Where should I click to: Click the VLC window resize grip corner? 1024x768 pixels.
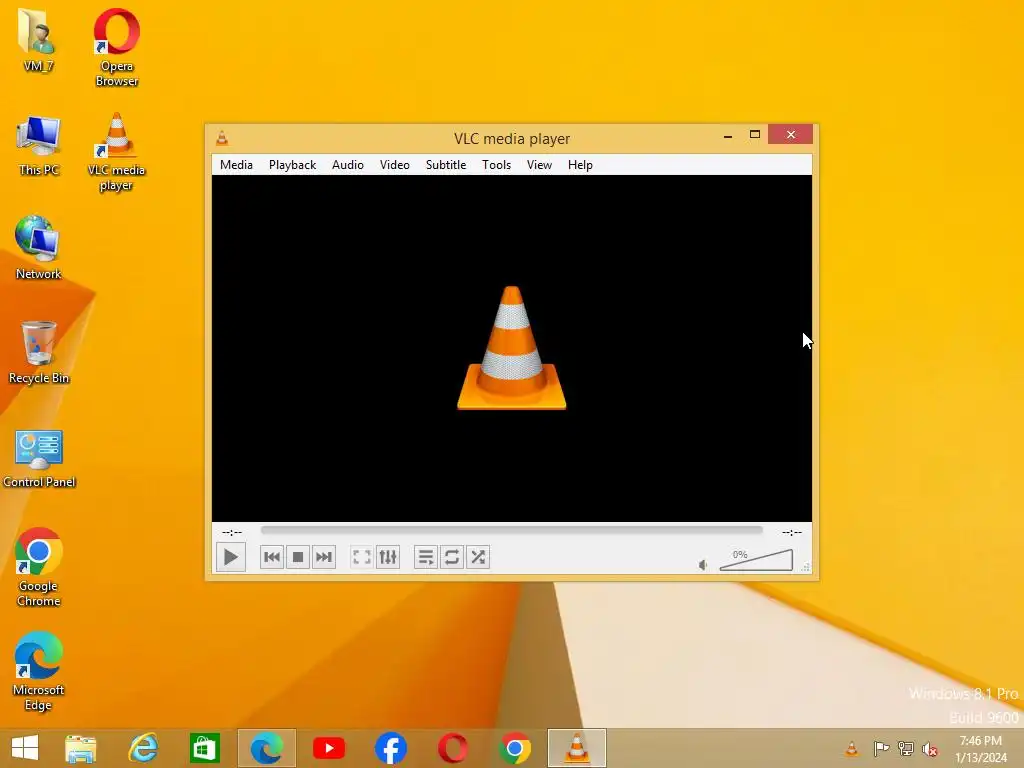pos(806,567)
